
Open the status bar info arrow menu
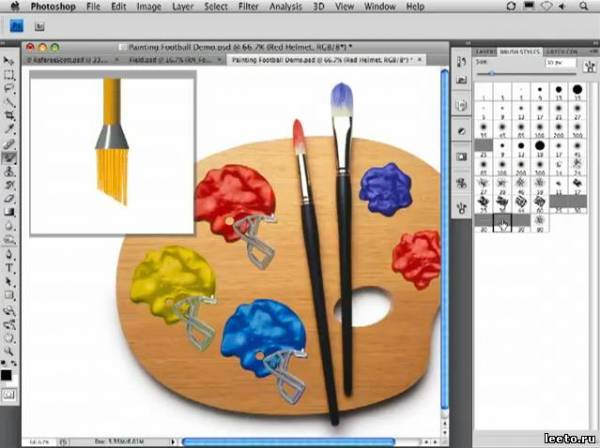coord(173,441)
